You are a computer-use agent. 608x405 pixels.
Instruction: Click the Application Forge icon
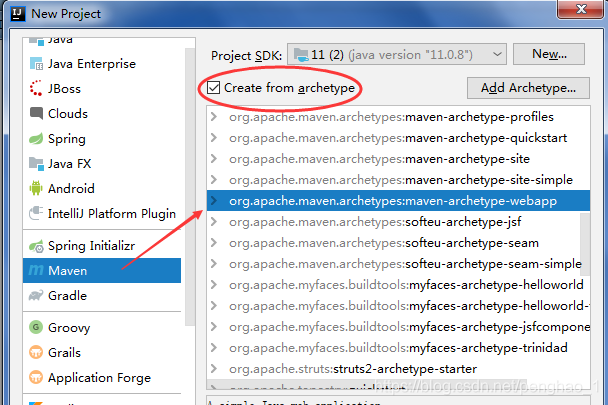(x=36, y=377)
